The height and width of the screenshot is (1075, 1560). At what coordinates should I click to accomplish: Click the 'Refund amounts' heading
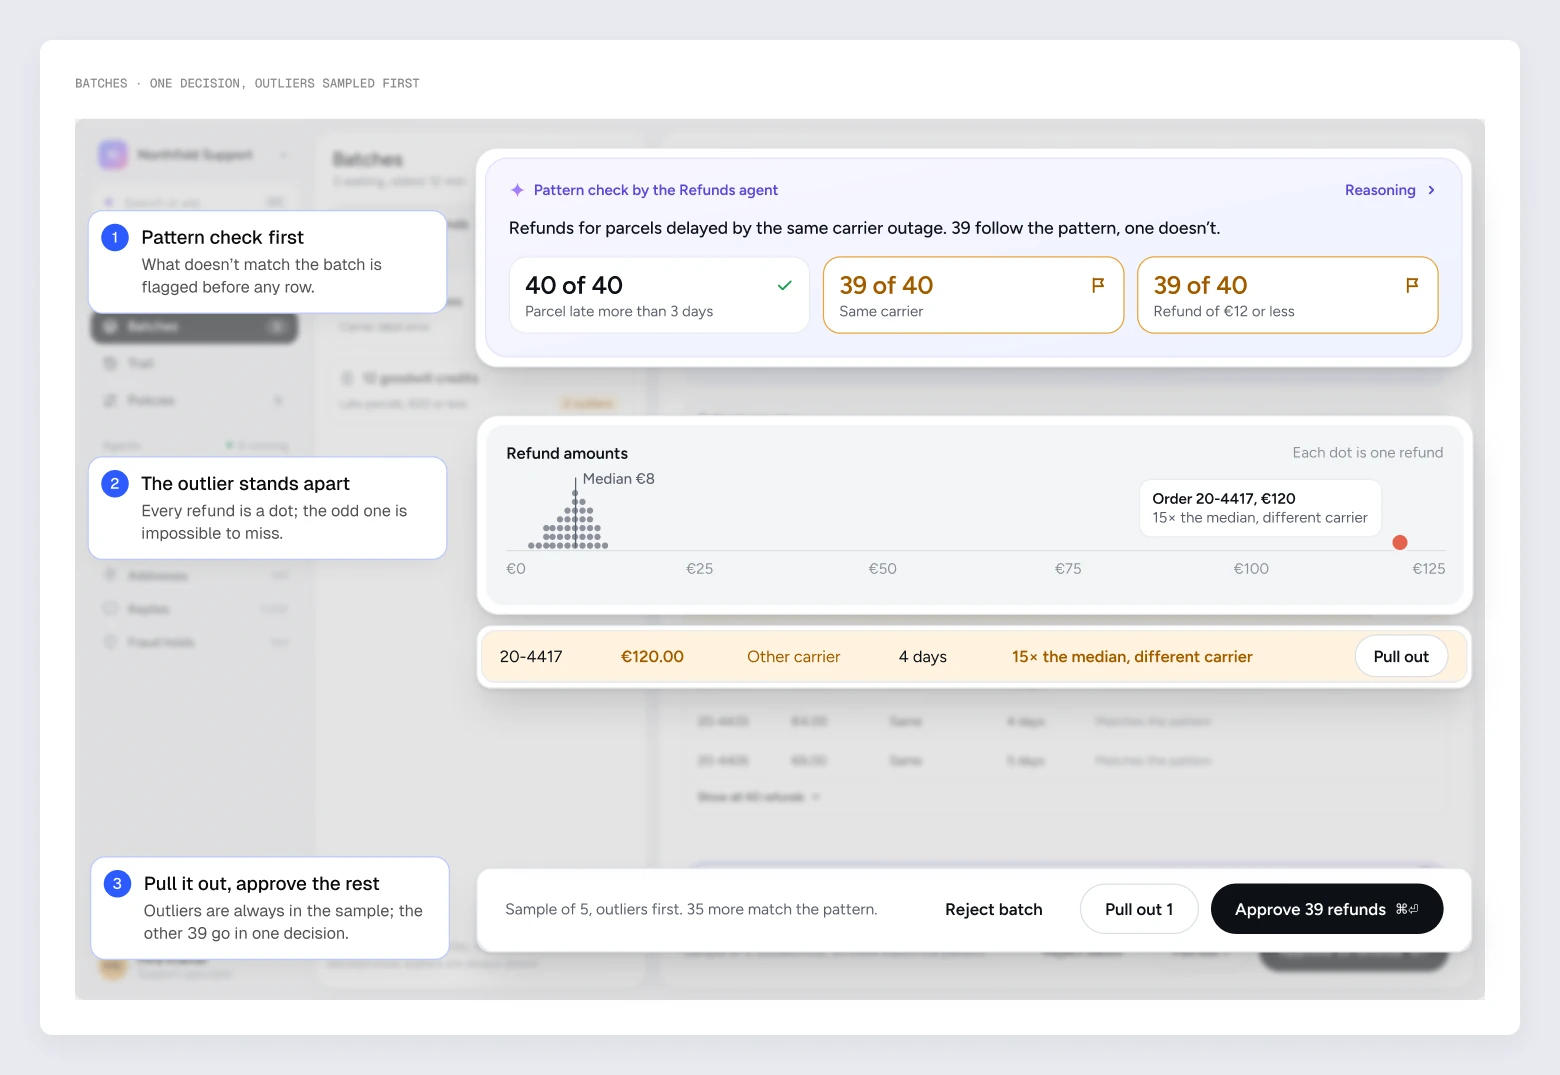(x=567, y=453)
